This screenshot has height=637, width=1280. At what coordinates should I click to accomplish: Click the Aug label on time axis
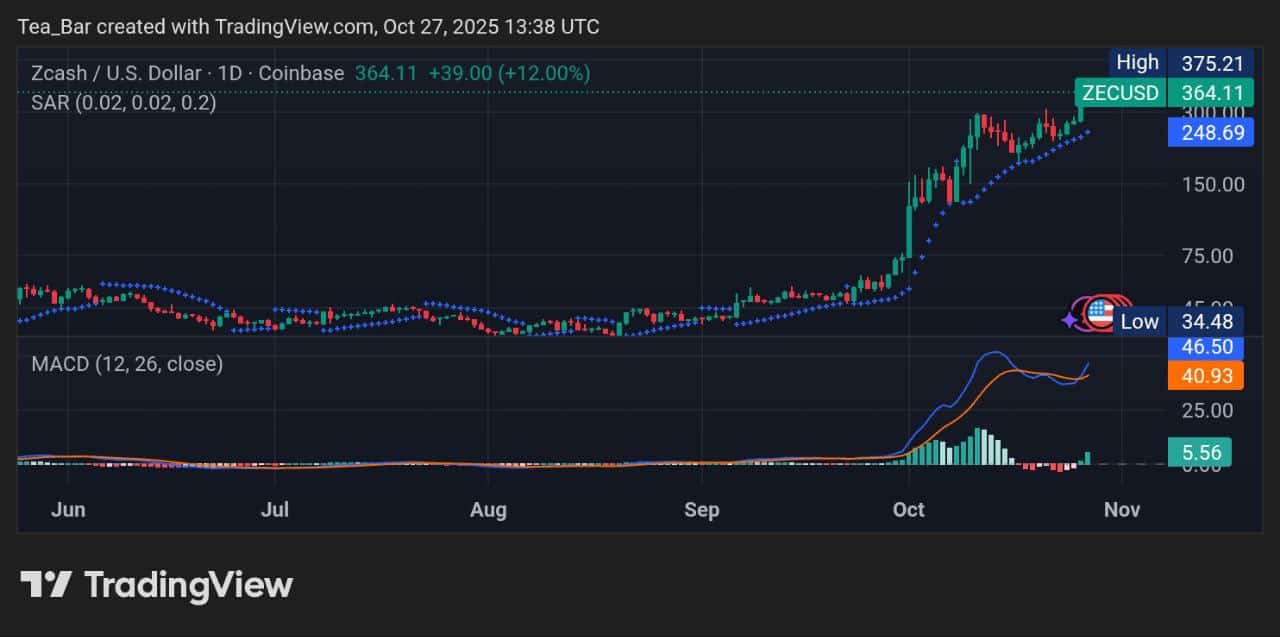(488, 510)
